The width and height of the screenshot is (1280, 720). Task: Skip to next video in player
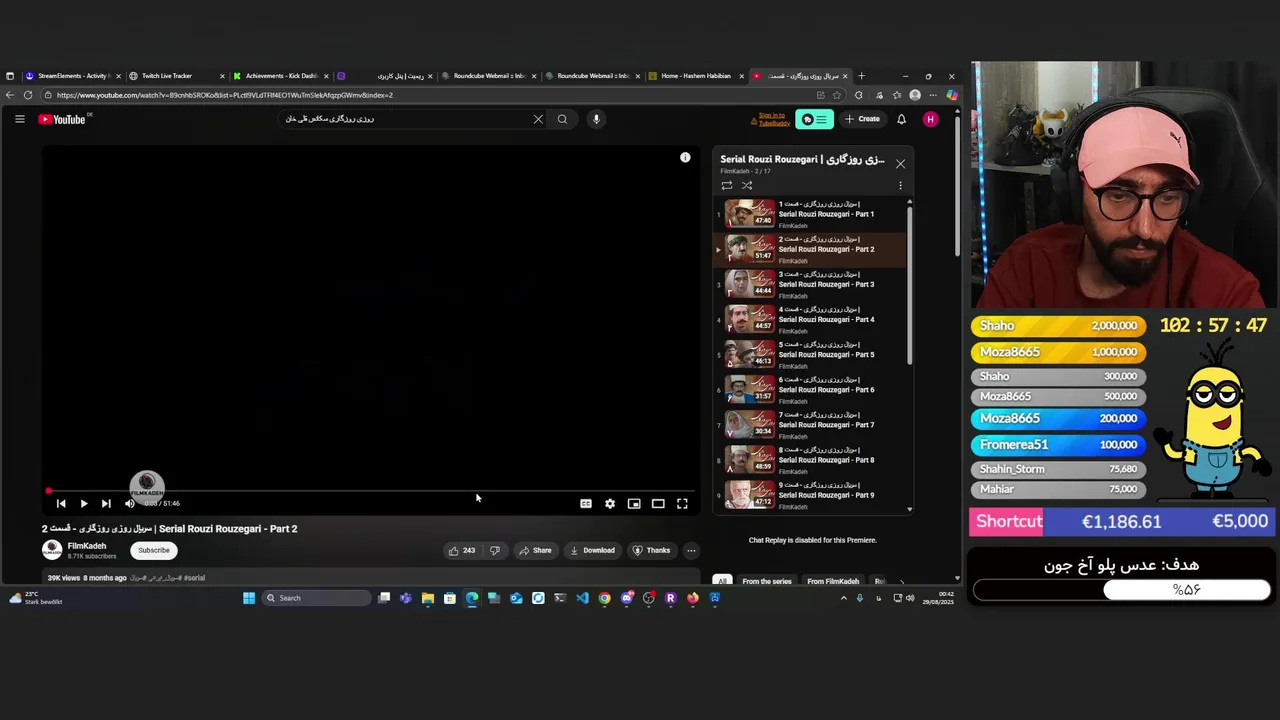[106, 504]
